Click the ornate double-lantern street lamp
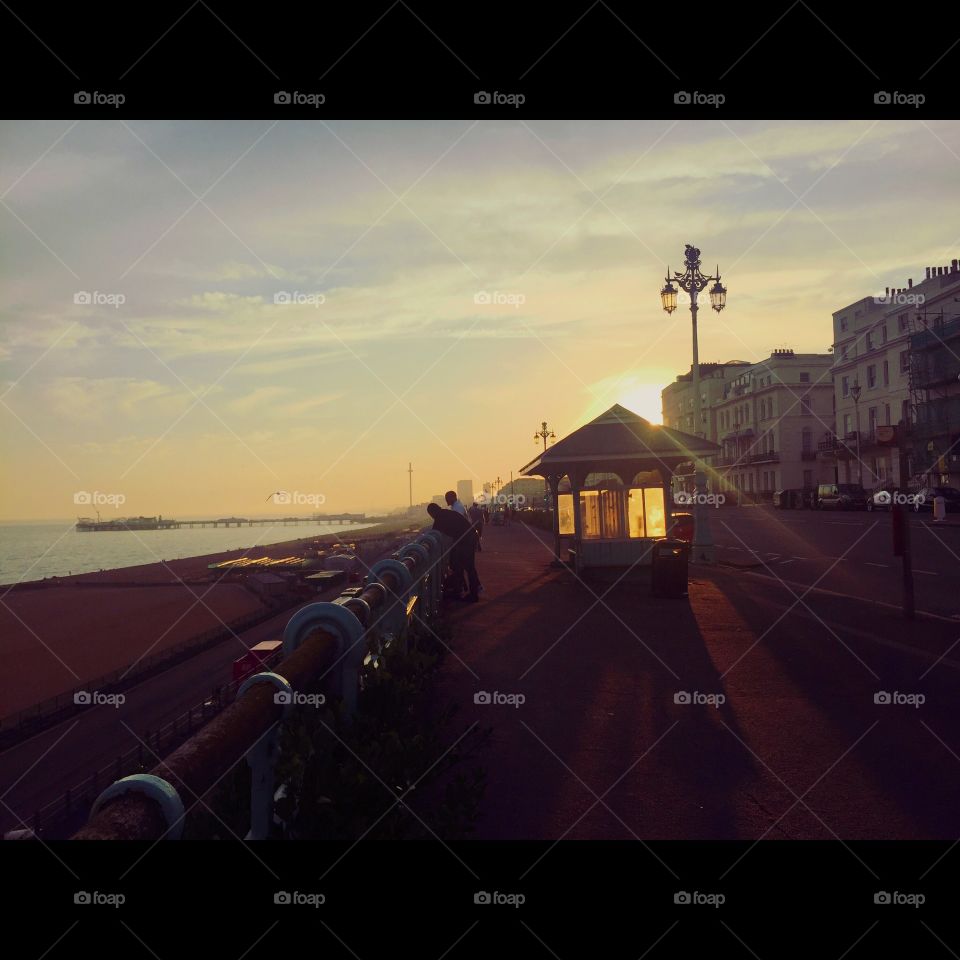The height and width of the screenshot is (960, 960). pyautogui.click(x=693, y=287)
